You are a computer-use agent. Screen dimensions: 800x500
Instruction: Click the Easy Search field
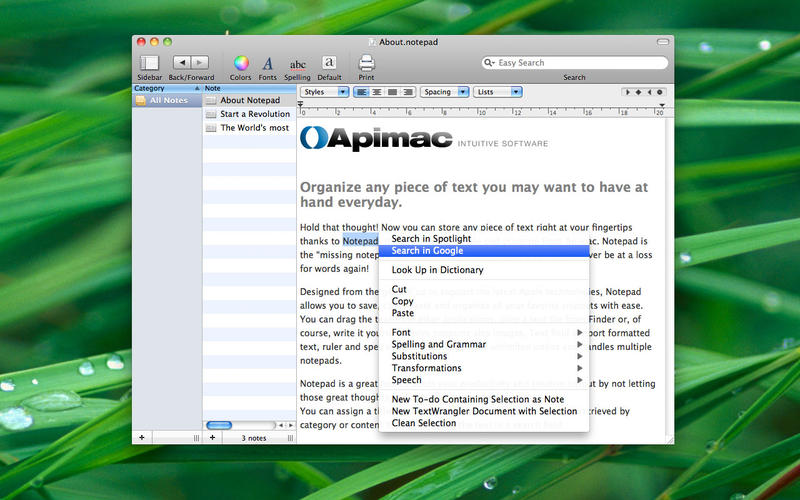(x=575, y=63)
